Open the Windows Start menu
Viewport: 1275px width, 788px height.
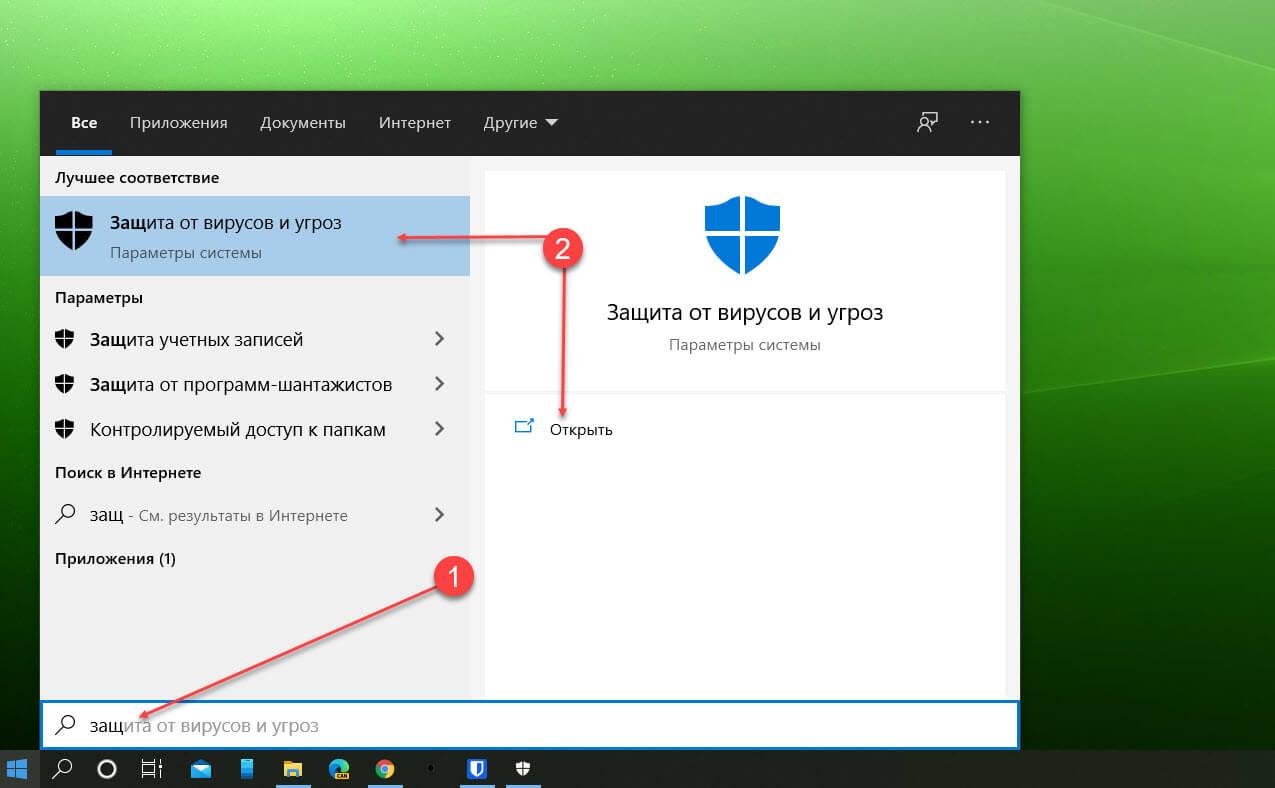click(18, 769)
